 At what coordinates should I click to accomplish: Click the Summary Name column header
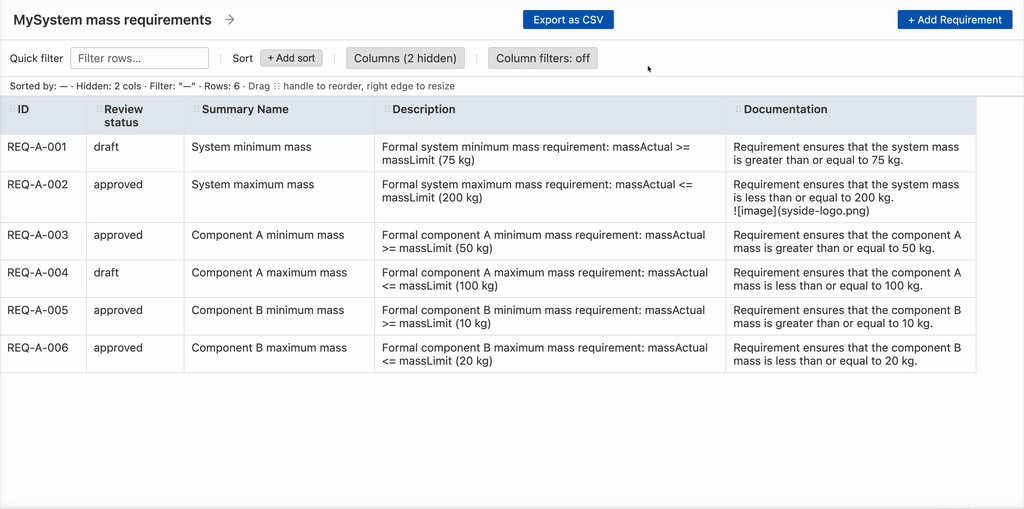[280, 116]
